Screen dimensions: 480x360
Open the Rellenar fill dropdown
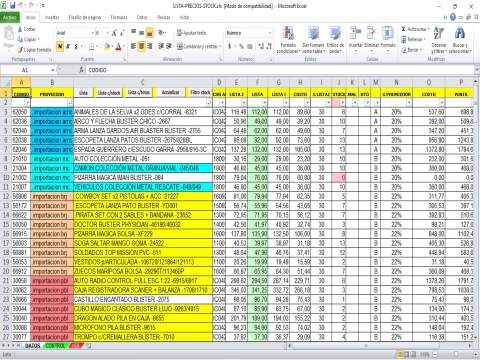tap(413, 39)
